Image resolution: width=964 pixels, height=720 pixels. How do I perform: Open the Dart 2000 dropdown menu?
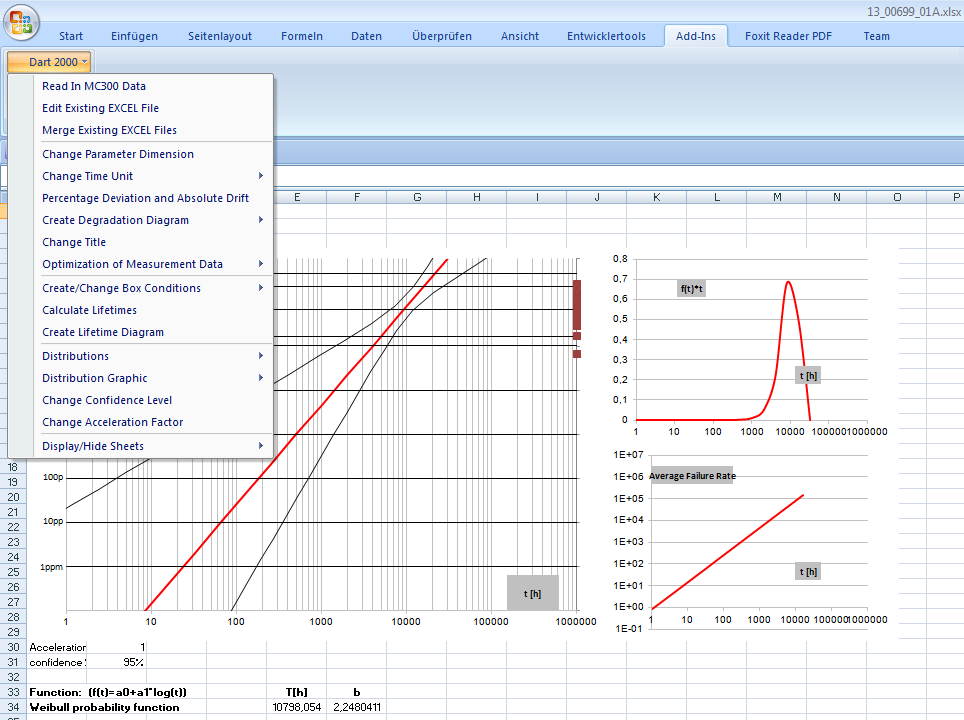(x=50, y=62)
